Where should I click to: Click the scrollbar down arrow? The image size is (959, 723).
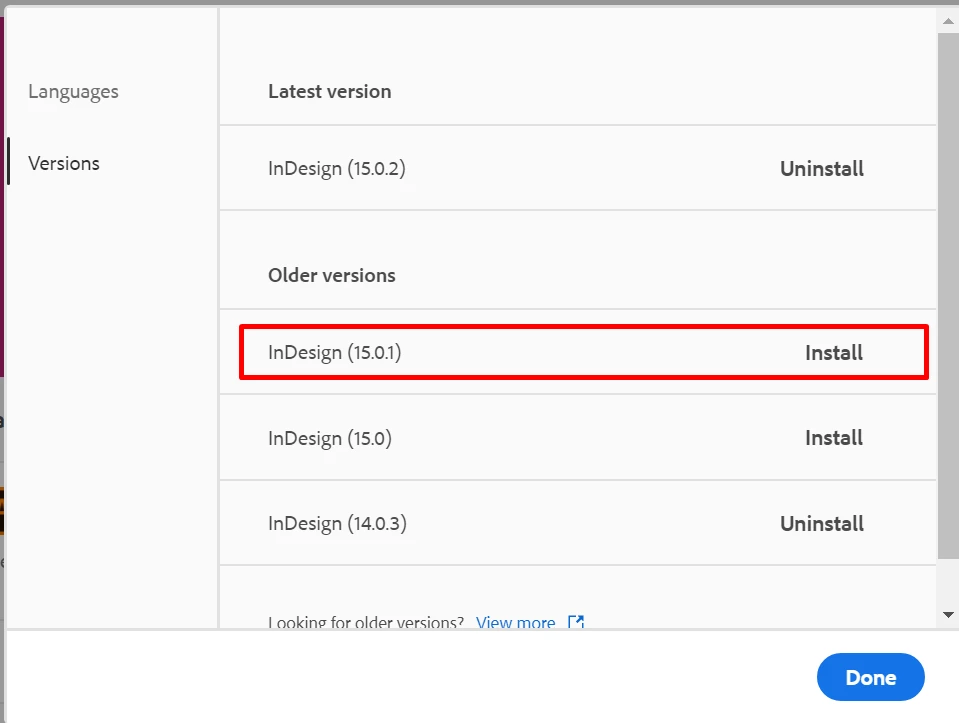pos(948,615)
